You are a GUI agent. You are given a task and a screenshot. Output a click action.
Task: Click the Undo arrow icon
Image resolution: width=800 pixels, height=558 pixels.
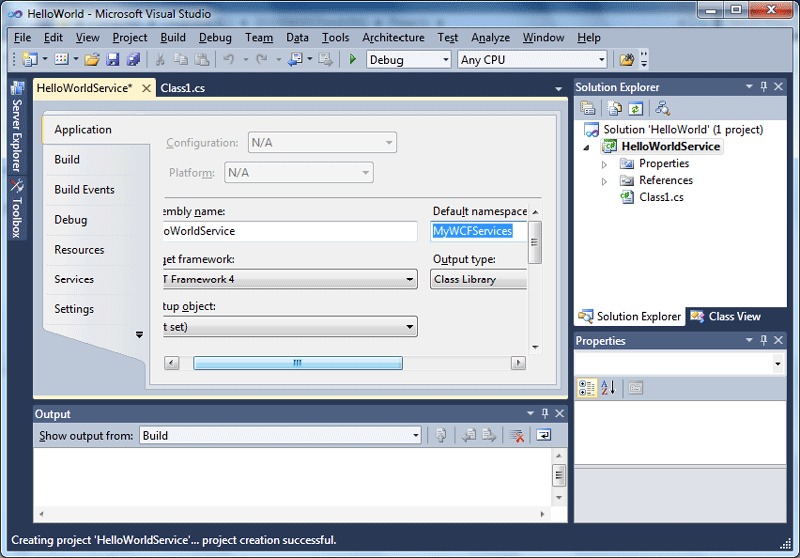tap(229, 60)
